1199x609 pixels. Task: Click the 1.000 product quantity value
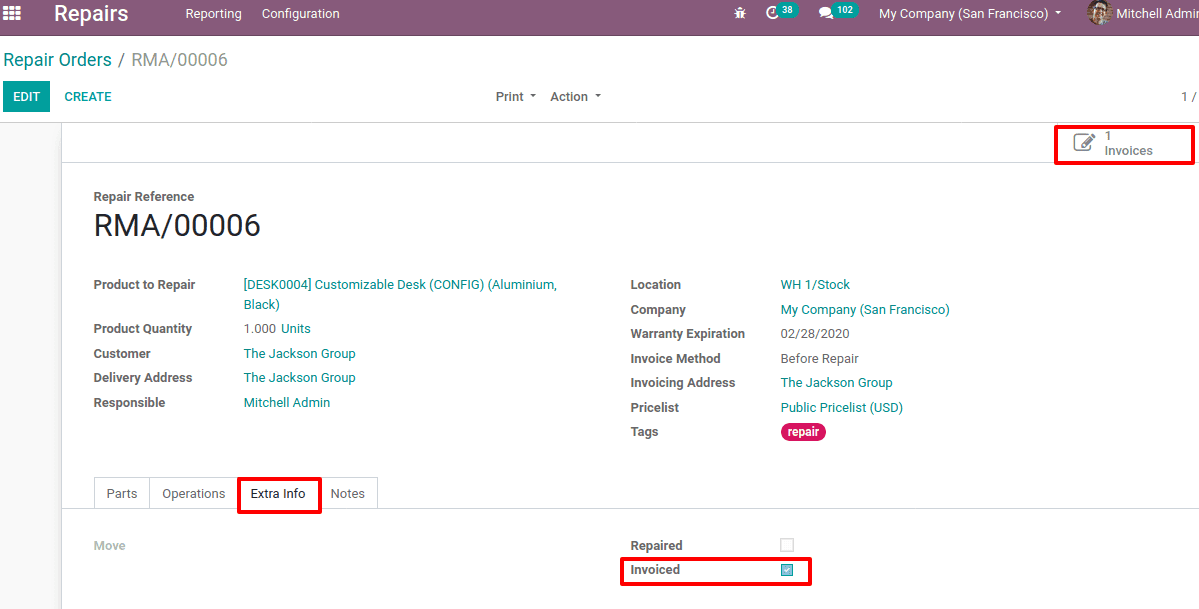point(260,329)
